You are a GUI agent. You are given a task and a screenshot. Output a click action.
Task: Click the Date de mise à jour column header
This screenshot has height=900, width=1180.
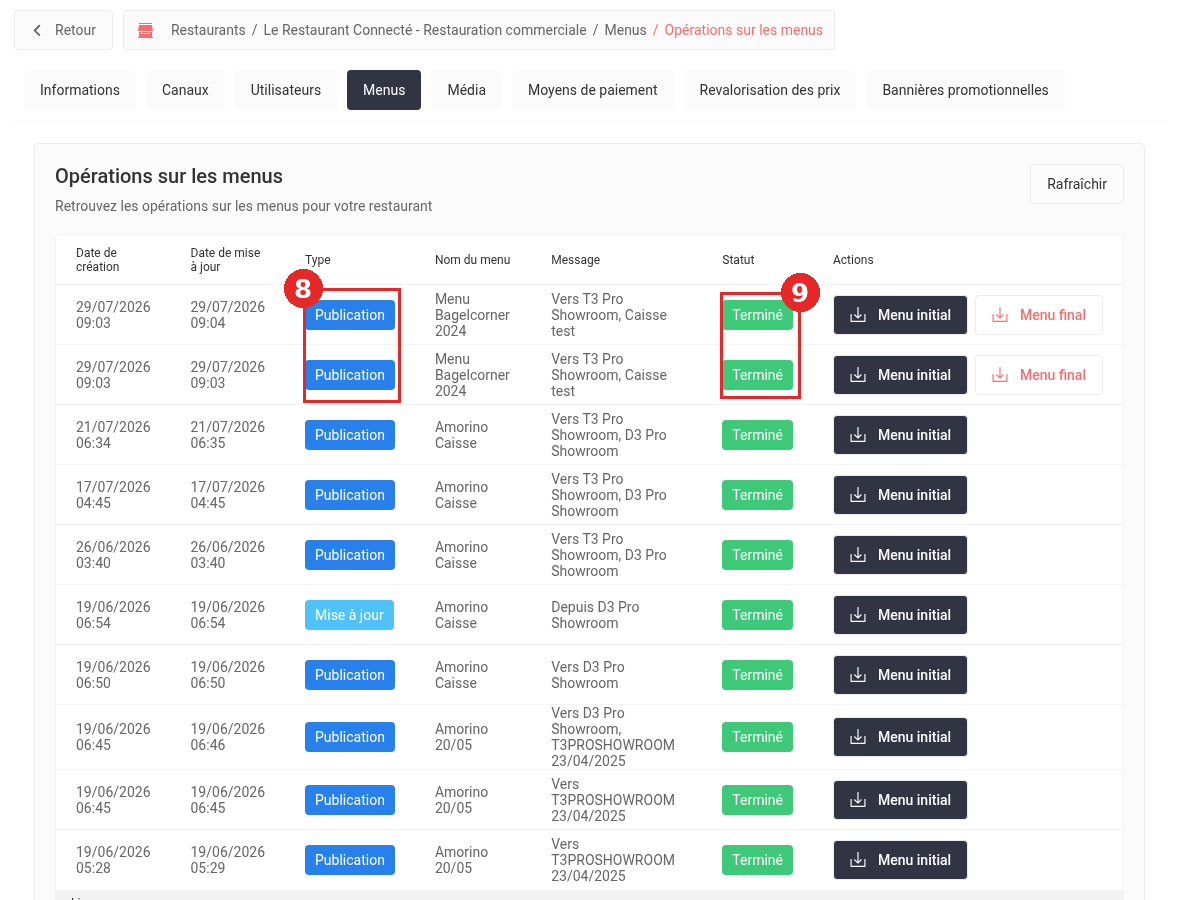pos(225,260)
